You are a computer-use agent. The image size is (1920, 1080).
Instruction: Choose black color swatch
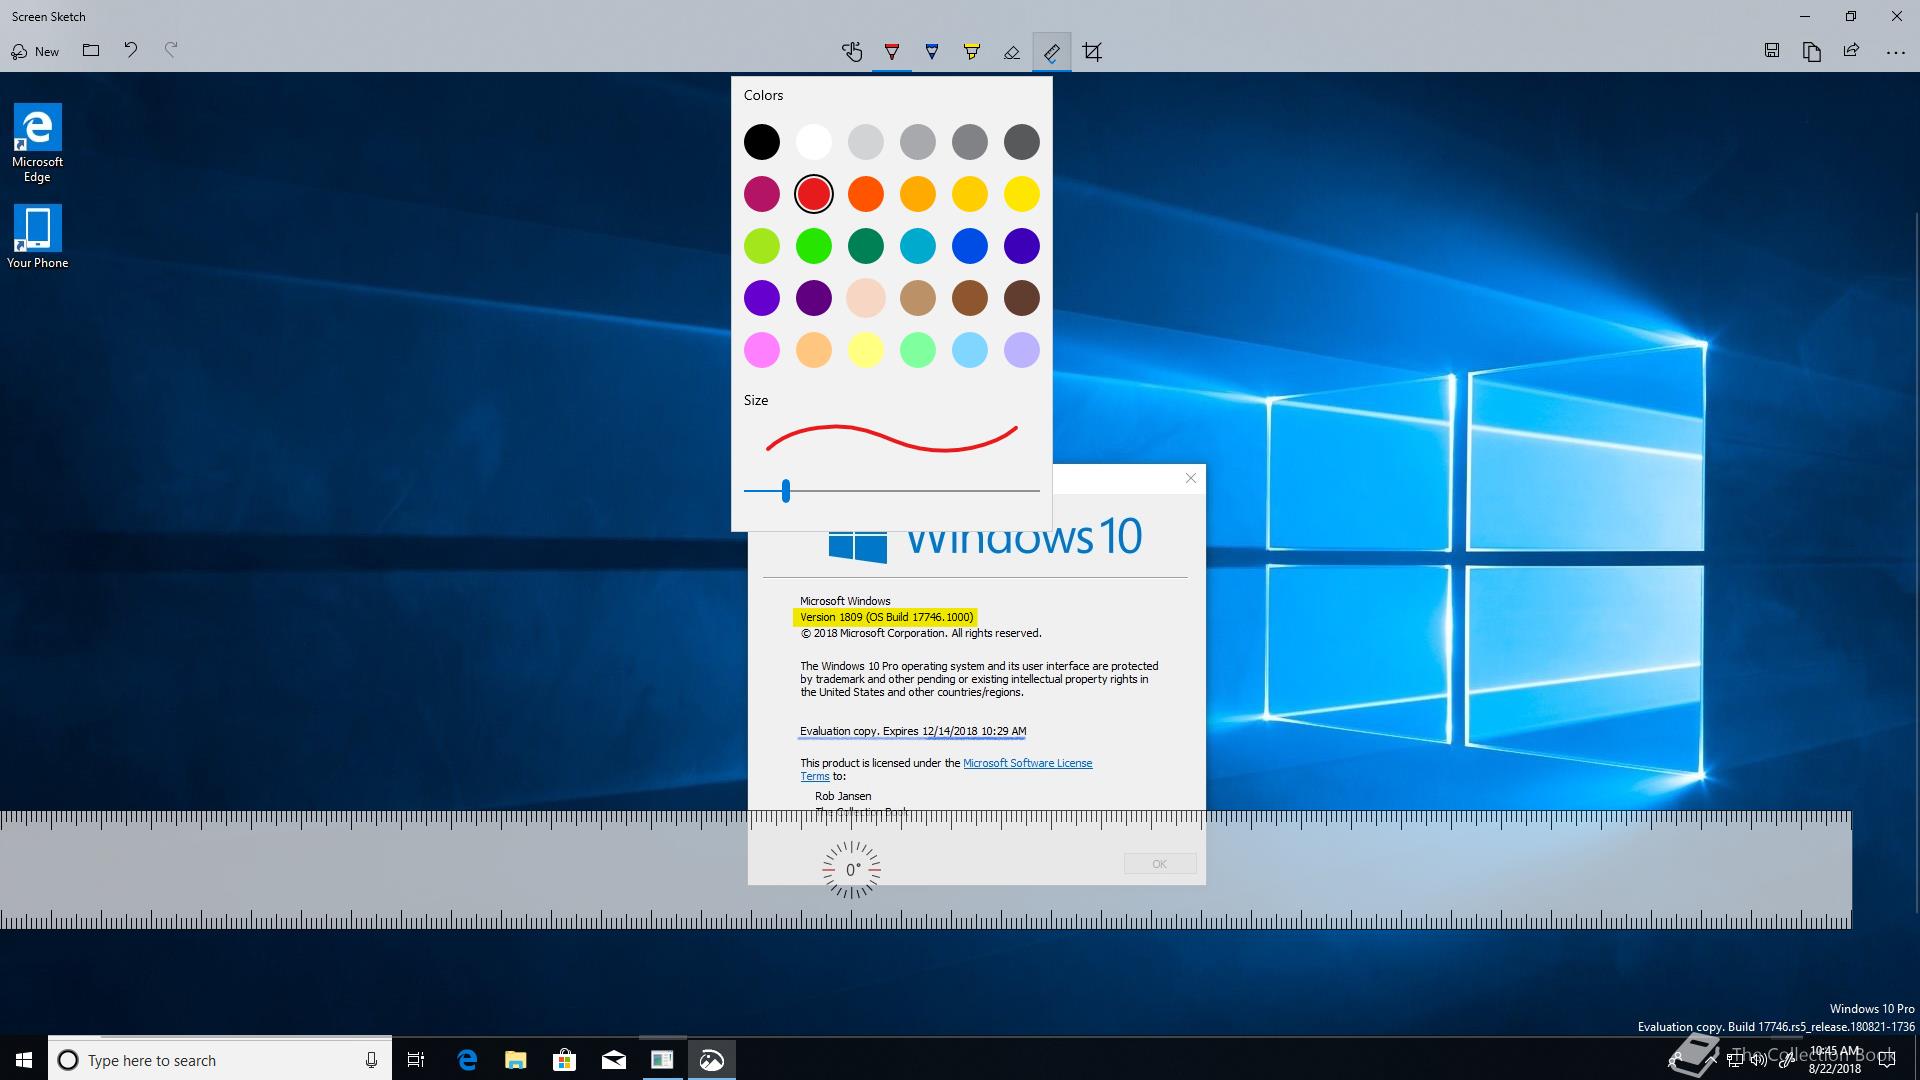click(x=762, y=142)
